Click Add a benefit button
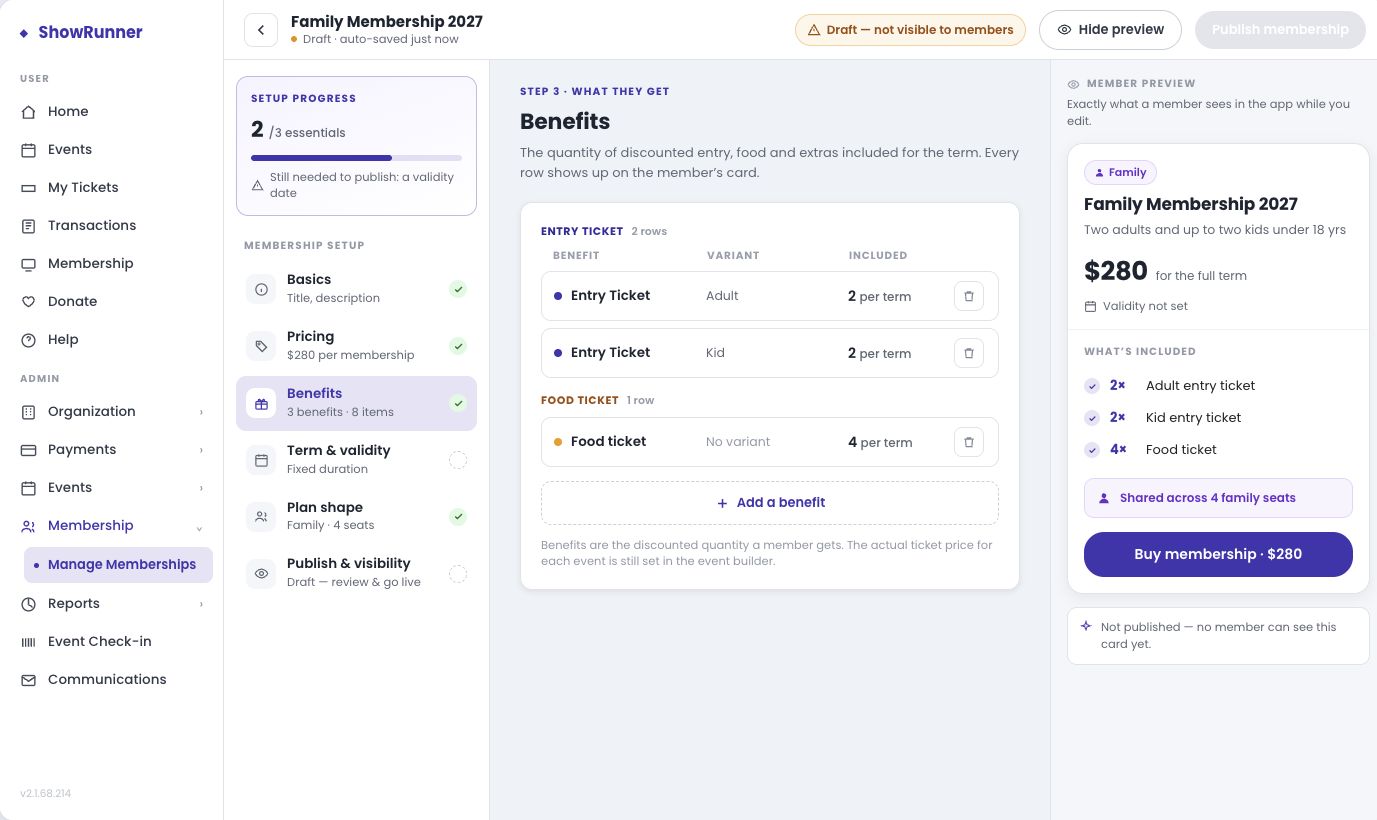 pyautogui.click(x=770, y=503)
